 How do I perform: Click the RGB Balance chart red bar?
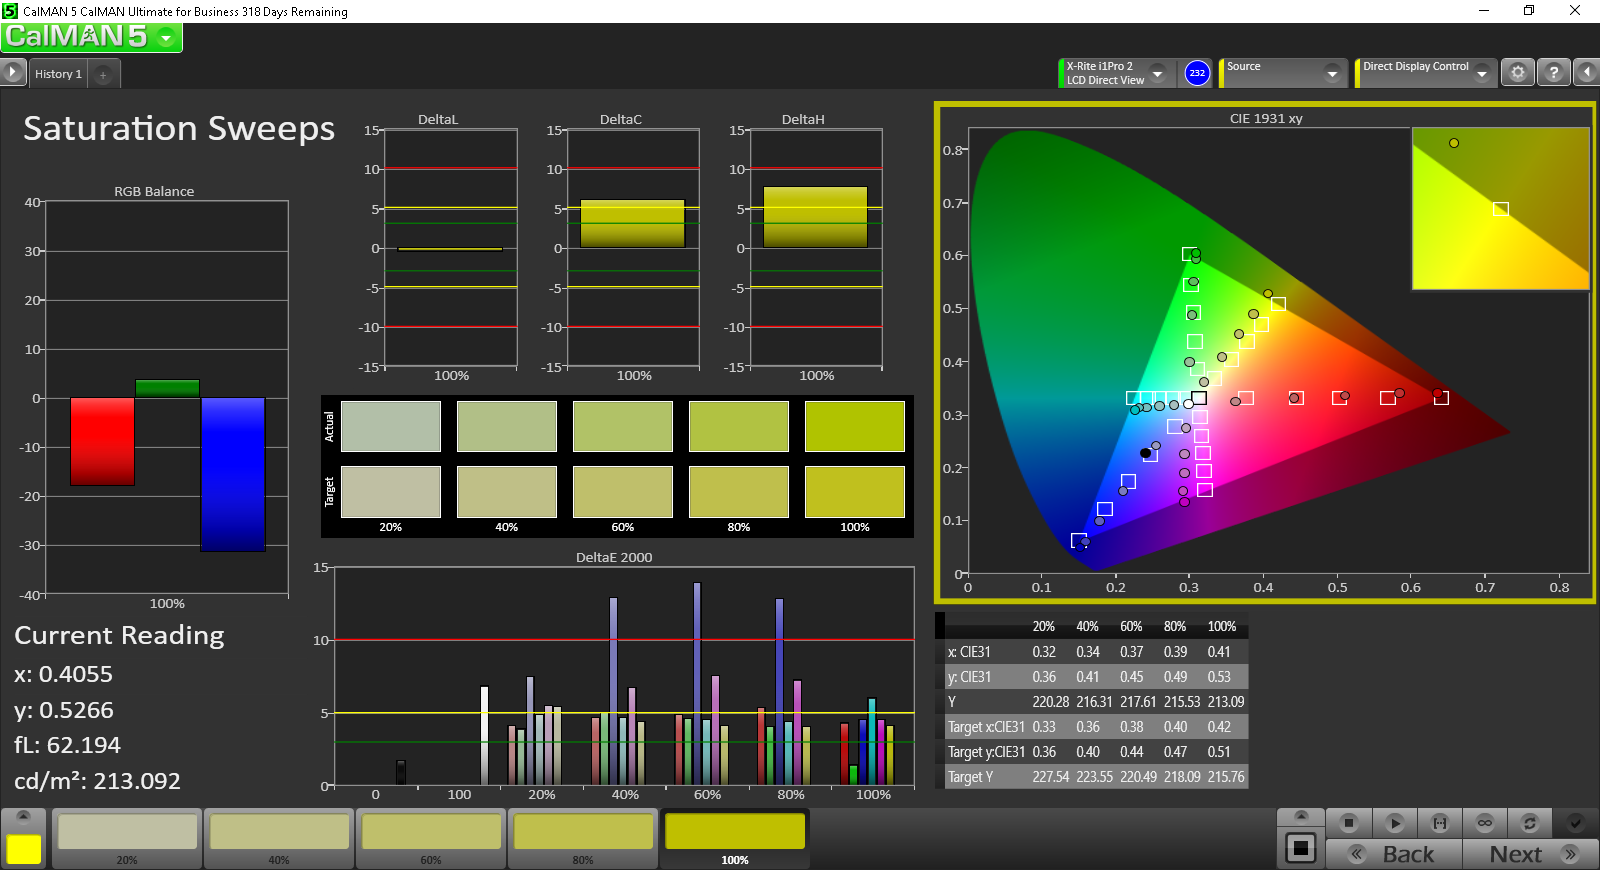(x=102, y=441)
